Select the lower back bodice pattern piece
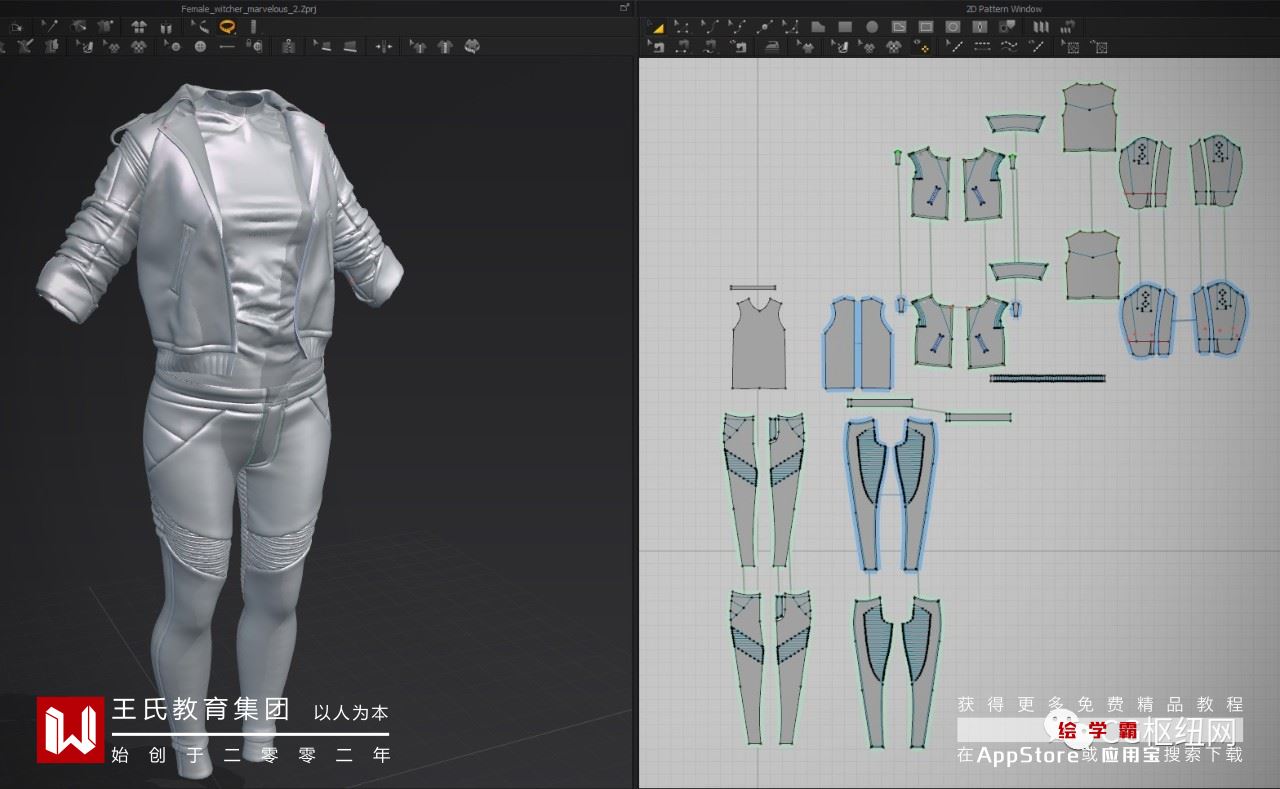The width and height of the screenshot is (1280, 789). pyautogui.click(x=1091, y=265)
